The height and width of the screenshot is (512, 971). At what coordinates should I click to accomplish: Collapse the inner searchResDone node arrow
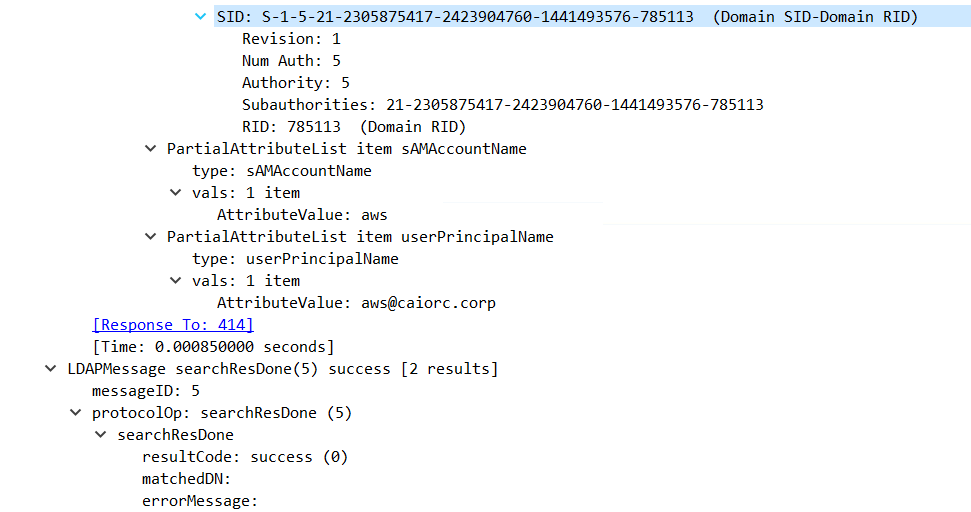[x=101, y=435]
